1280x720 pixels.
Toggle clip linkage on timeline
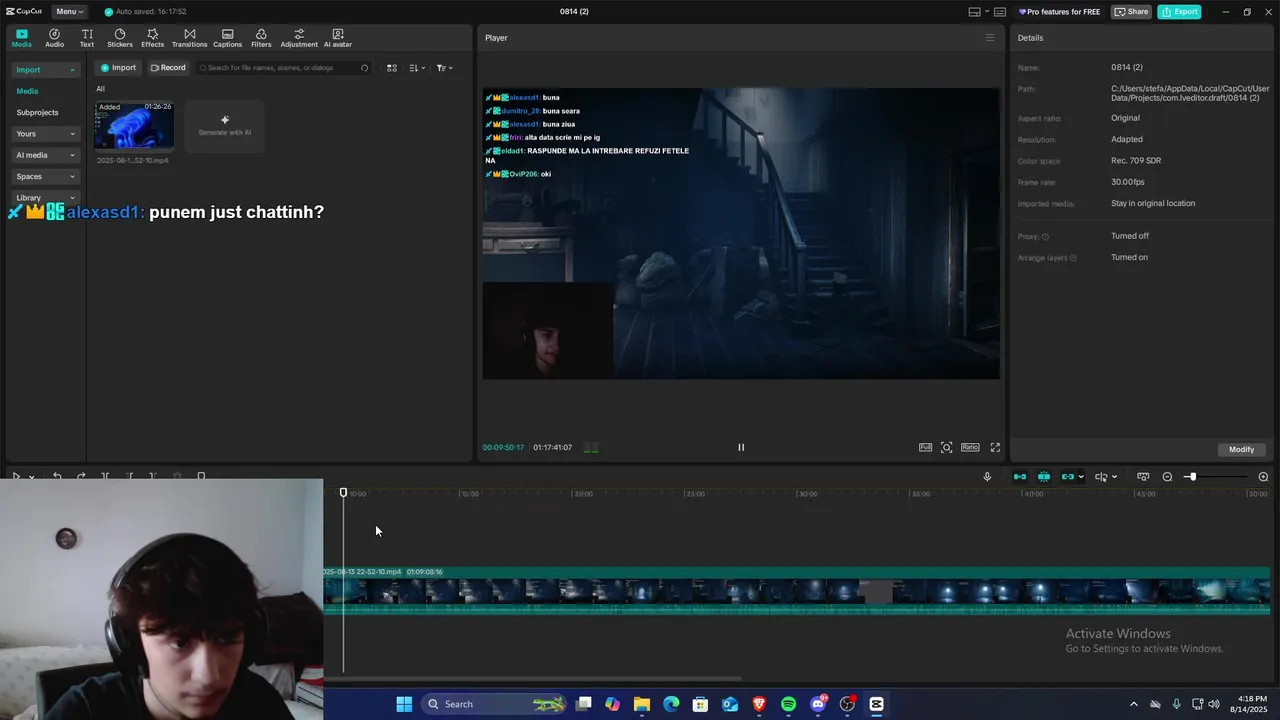click(1067, 477)
